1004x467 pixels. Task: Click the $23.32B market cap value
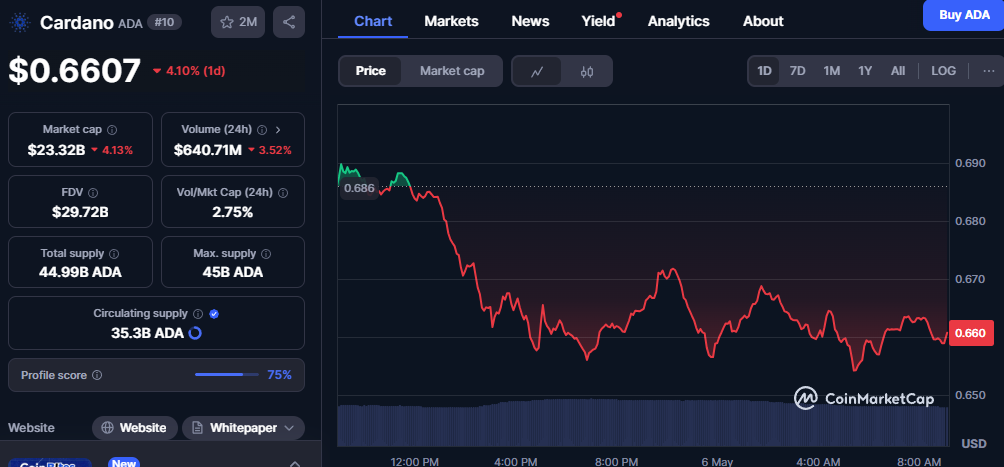point(56,150)
